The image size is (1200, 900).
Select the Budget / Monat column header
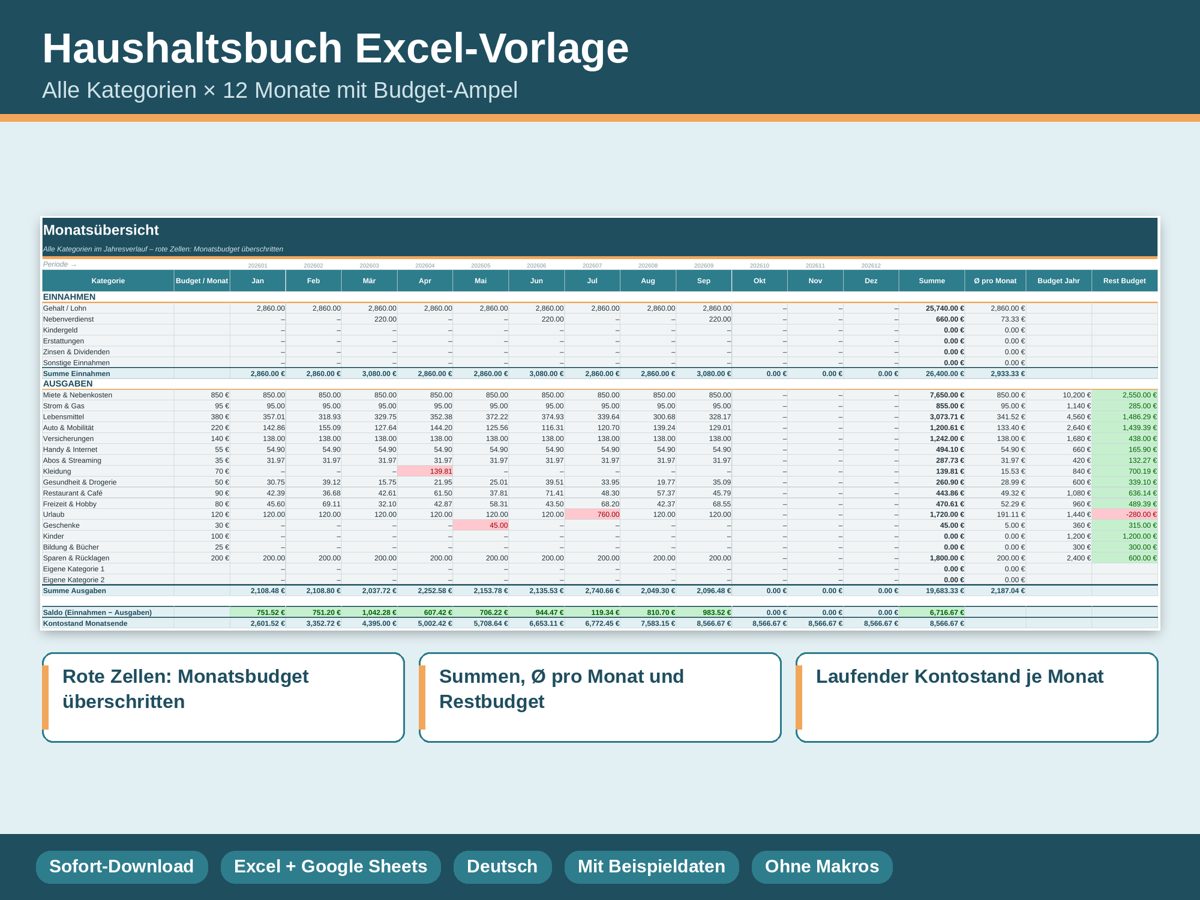[202, 281]
